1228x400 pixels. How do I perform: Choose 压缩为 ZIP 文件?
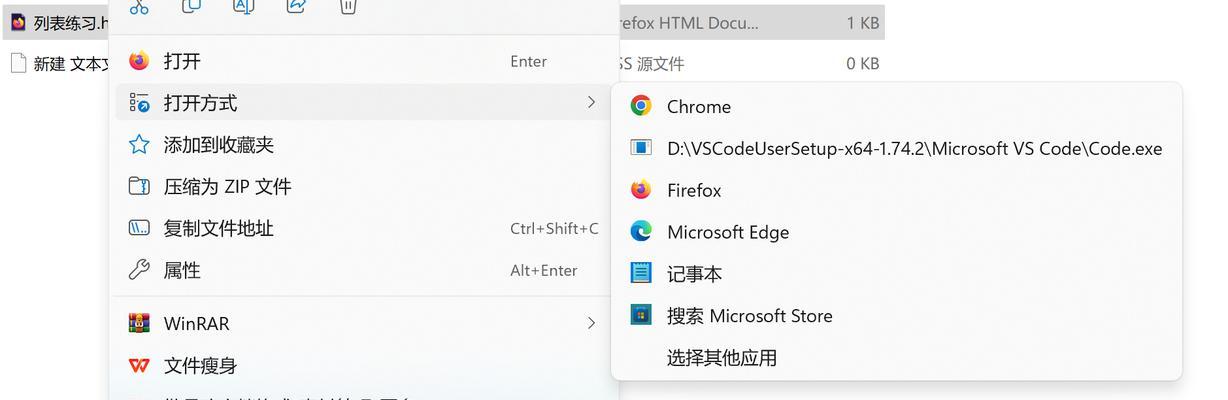[363, 187]
